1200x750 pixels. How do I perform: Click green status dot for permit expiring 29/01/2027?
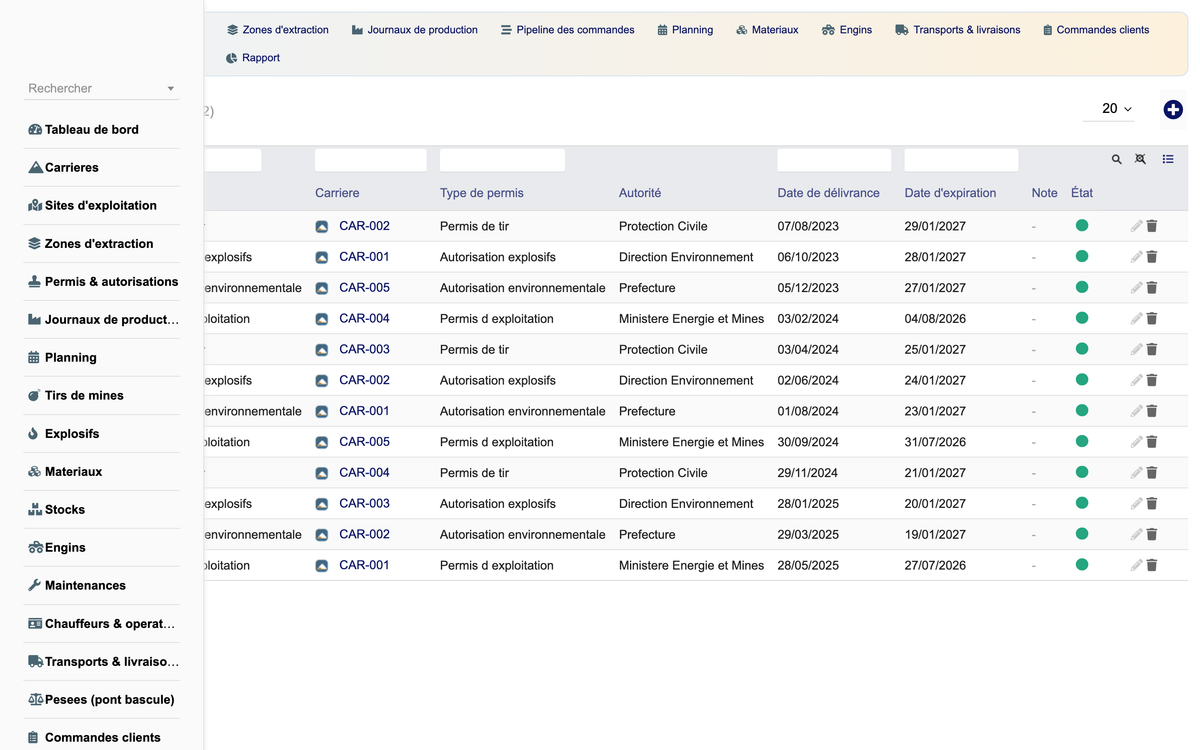(1081, 226)
